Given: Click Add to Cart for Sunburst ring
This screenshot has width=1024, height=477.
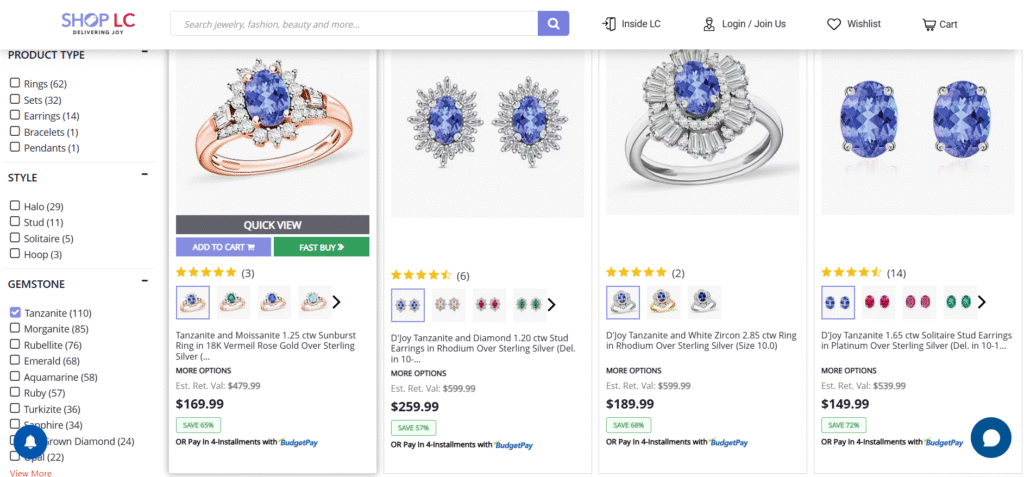Looking at the screenshot, I should tap(224, 247).
